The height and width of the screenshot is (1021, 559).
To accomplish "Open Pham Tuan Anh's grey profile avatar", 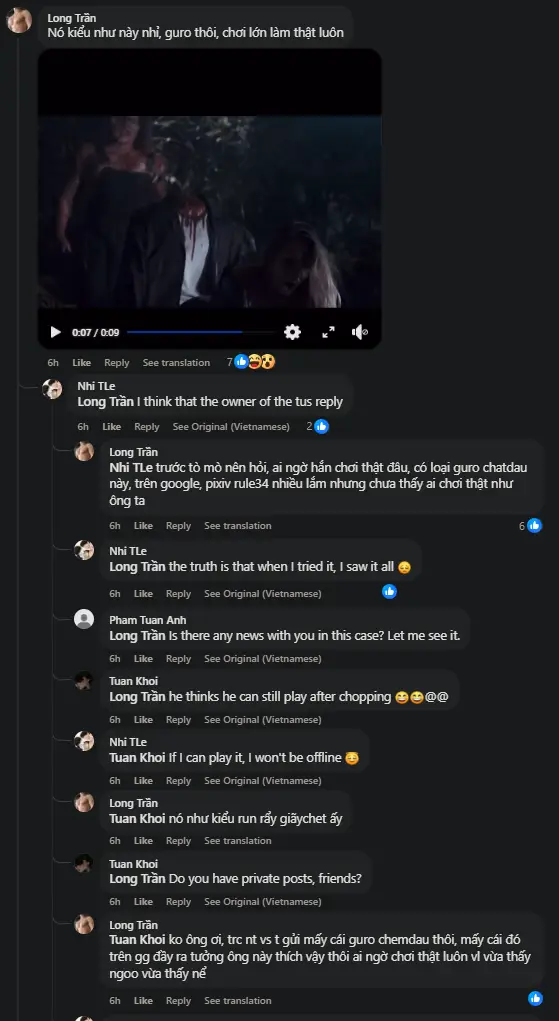I will (x=84, y=619).
